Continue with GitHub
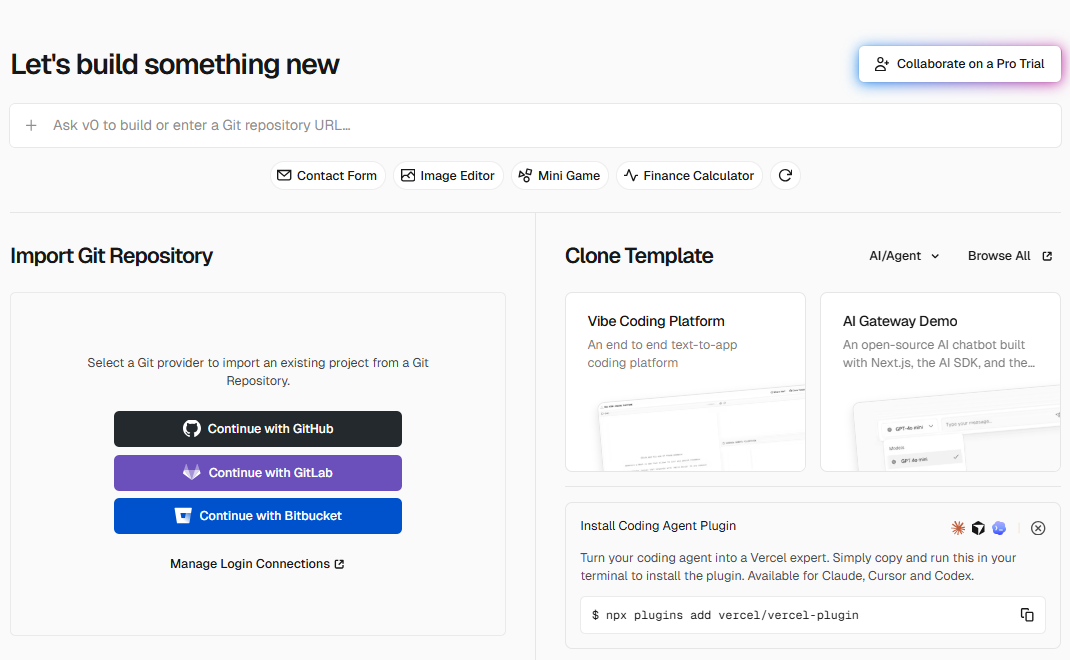The image size is (1070, 660). click(x=258, y=429)
